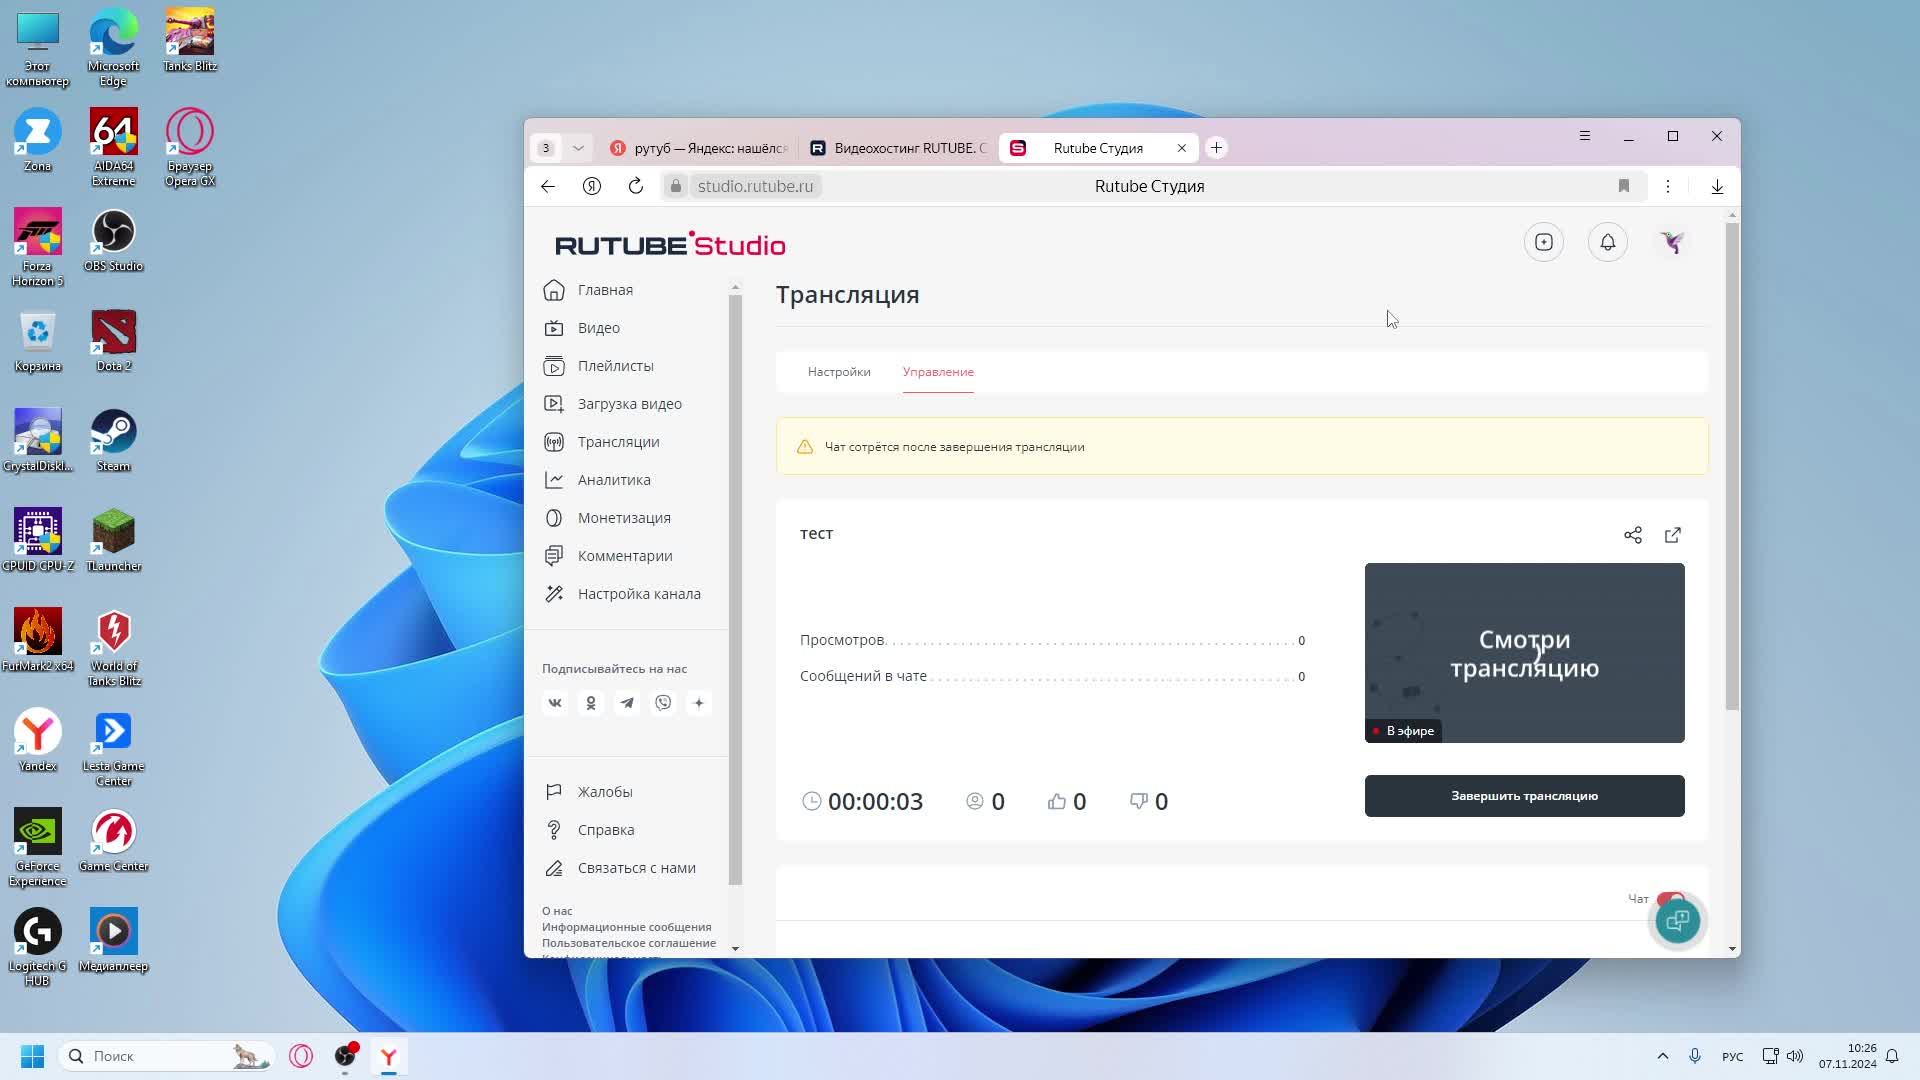This screenshot has height=1080, width=1920.
Task: Click the studio.rutube.ru address field
Action: 755,186
